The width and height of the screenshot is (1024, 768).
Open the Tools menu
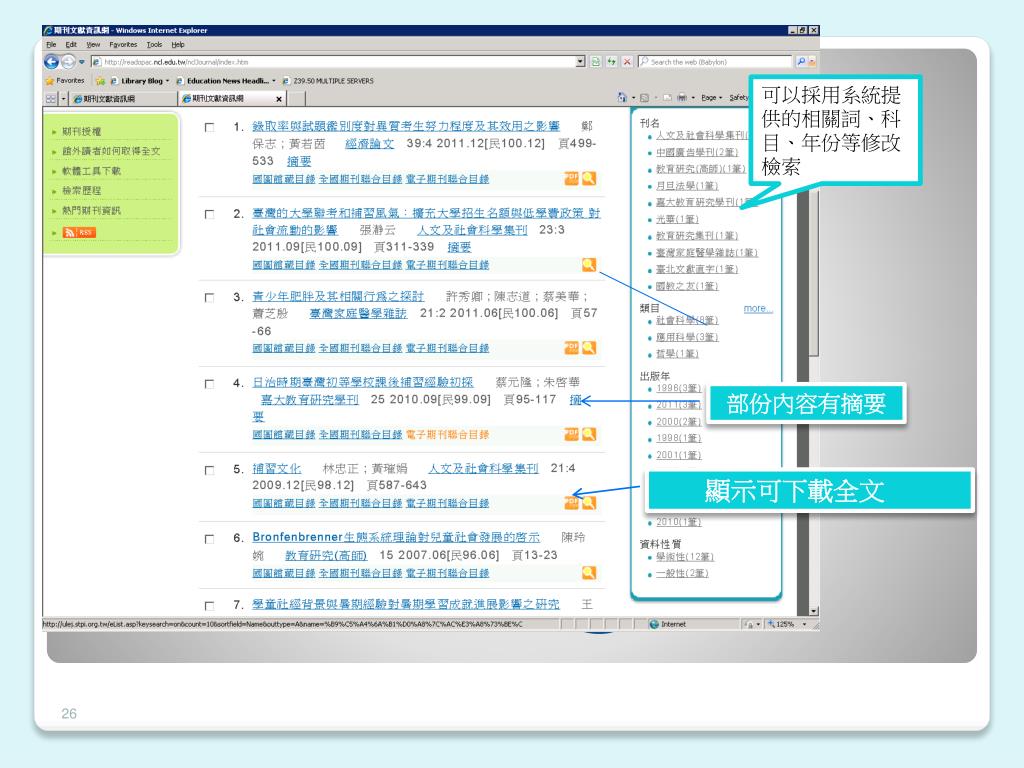coord(154,44)
